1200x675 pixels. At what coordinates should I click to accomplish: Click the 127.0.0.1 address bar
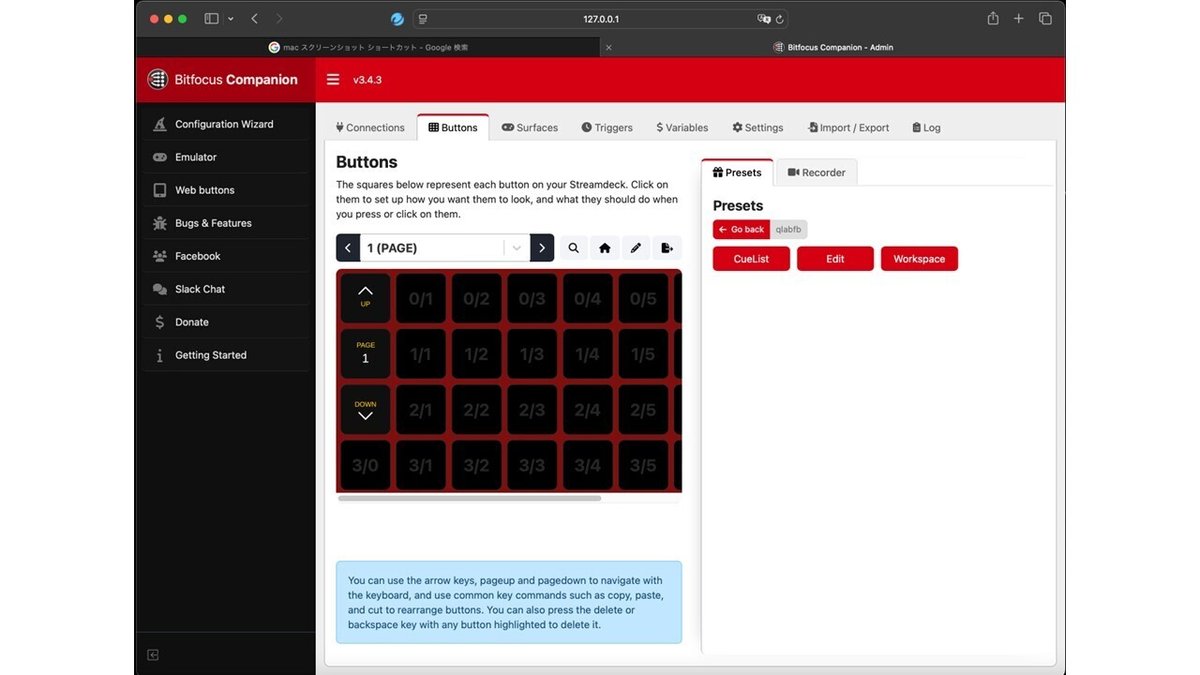(x=601, y=19)
